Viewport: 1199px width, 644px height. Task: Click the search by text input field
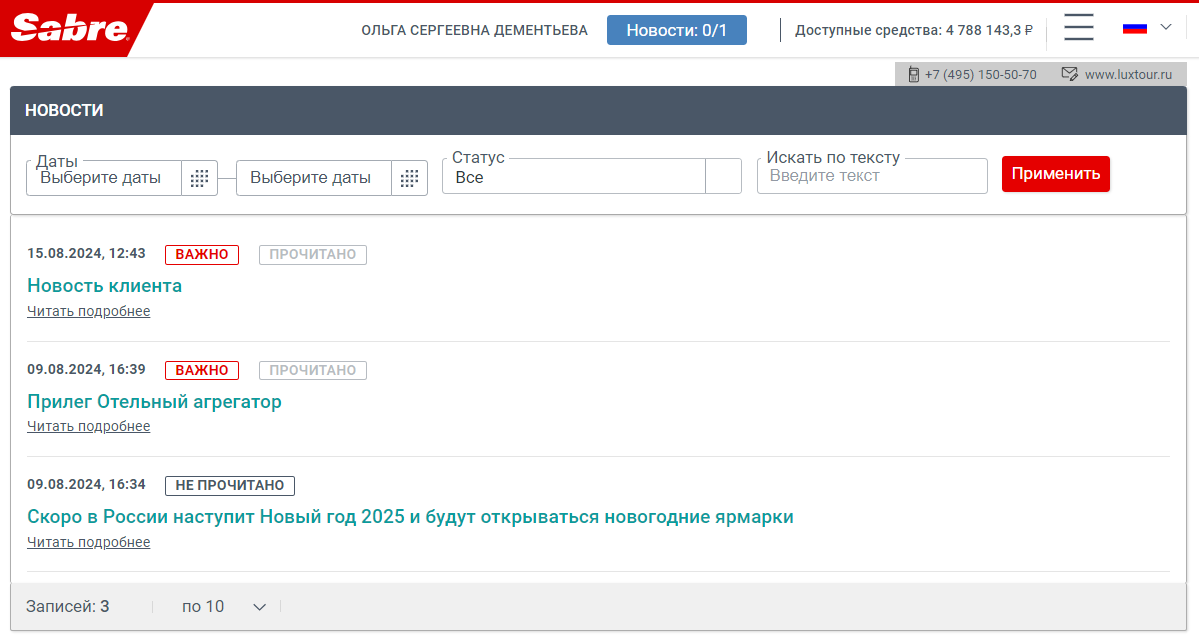871,177
